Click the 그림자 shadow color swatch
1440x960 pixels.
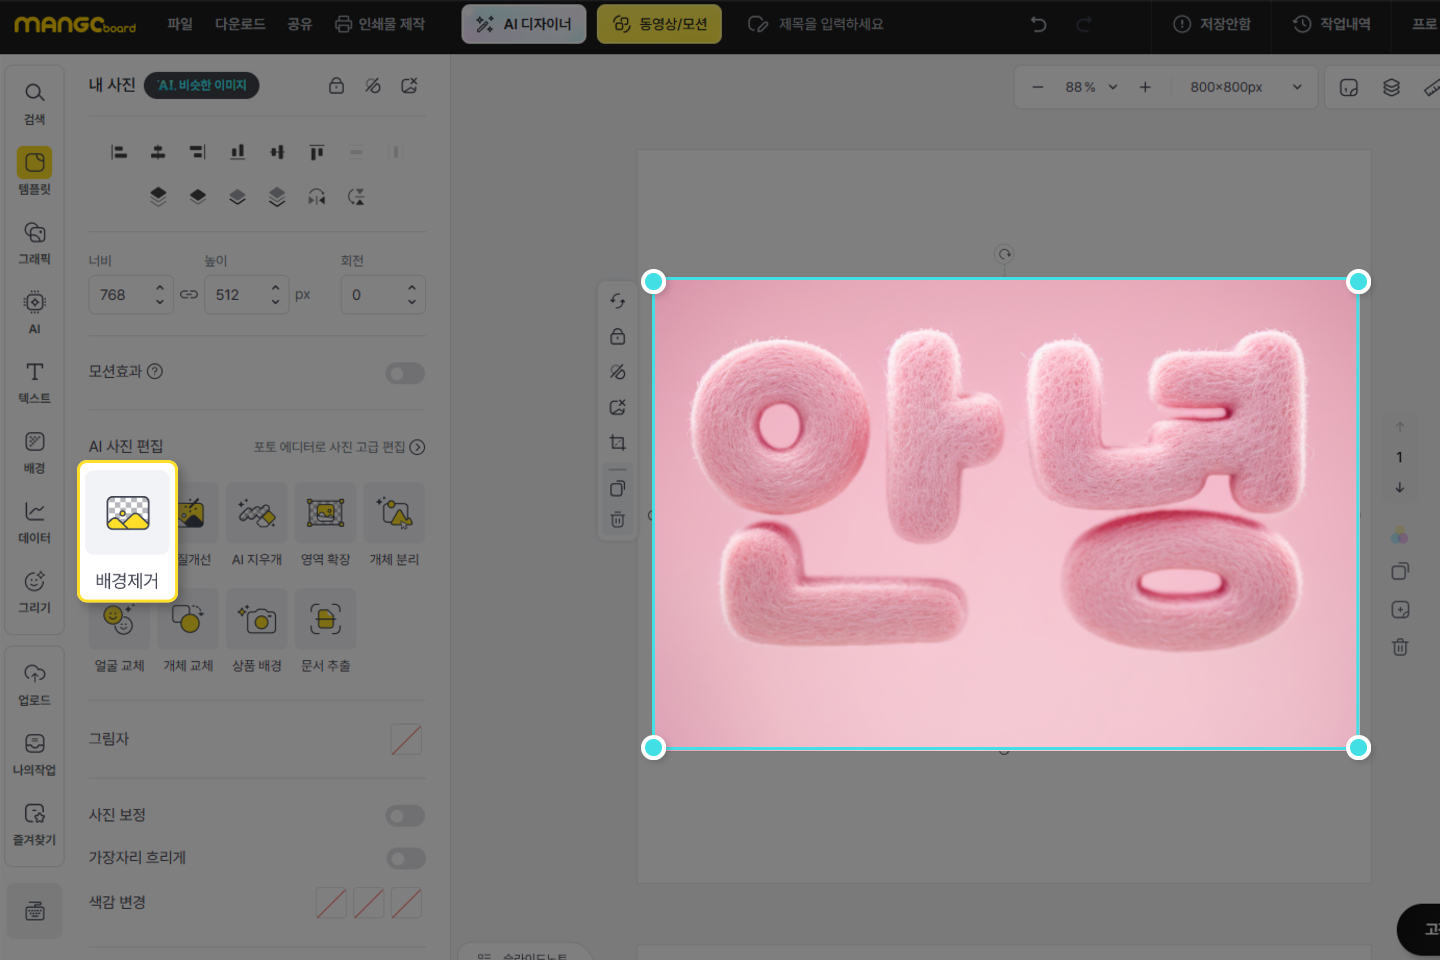click(406, 740)
